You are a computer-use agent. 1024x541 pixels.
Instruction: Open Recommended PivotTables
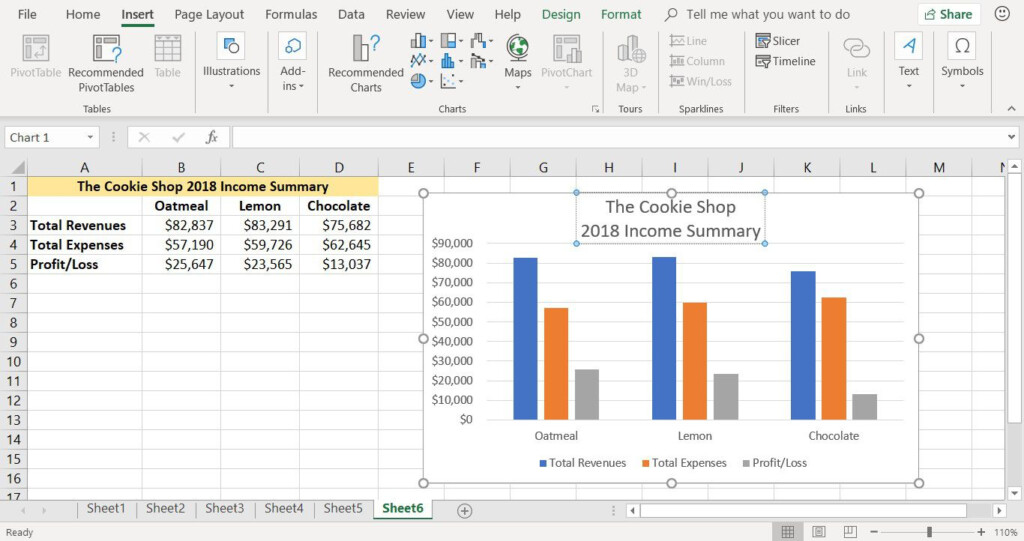click(x=106, y=65)
